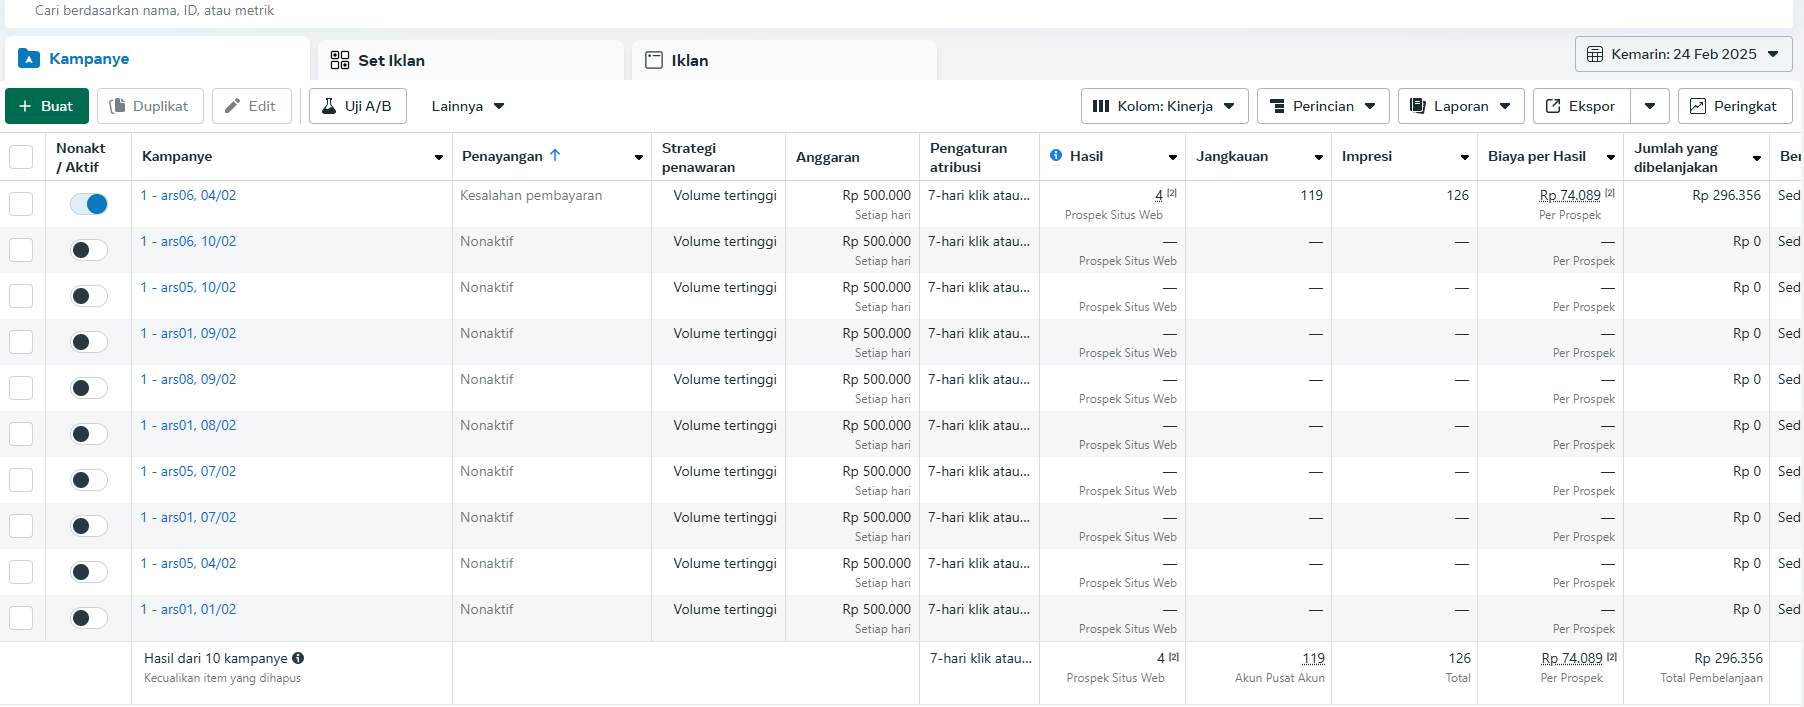Switch to the Set Iklan tab

point(391,60)
